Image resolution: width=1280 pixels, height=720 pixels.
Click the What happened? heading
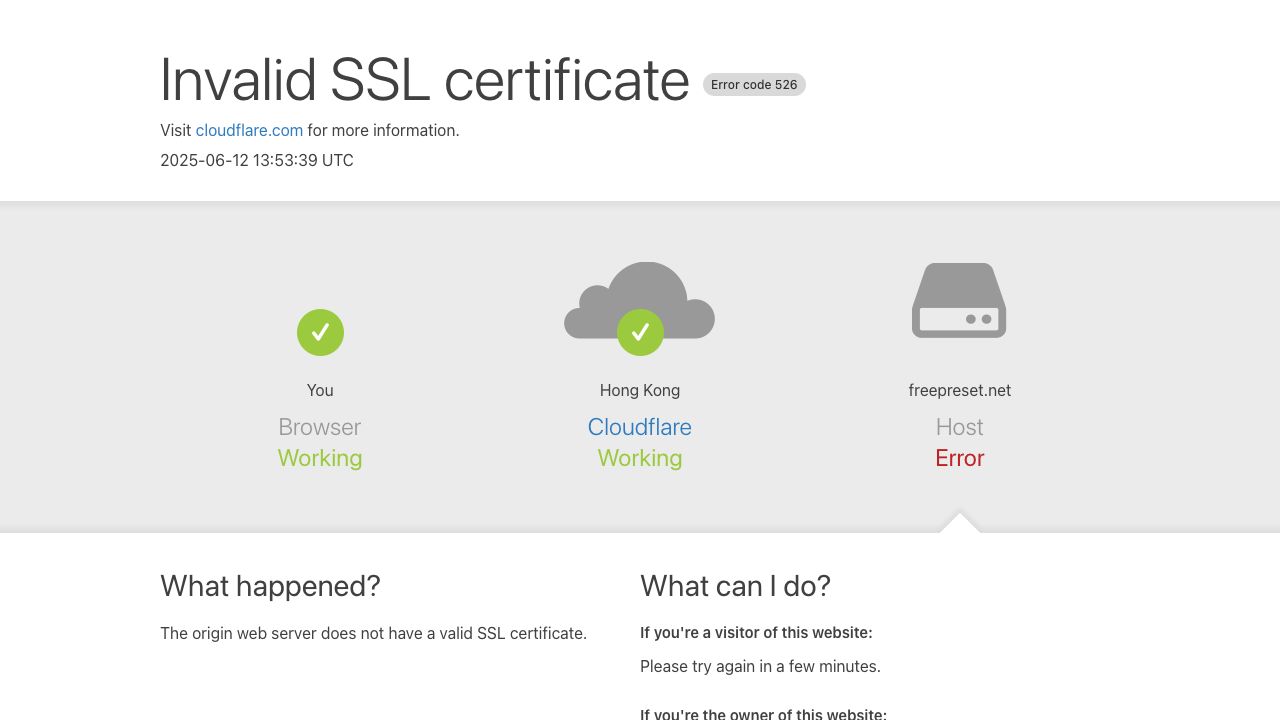[x=270, y=586]
